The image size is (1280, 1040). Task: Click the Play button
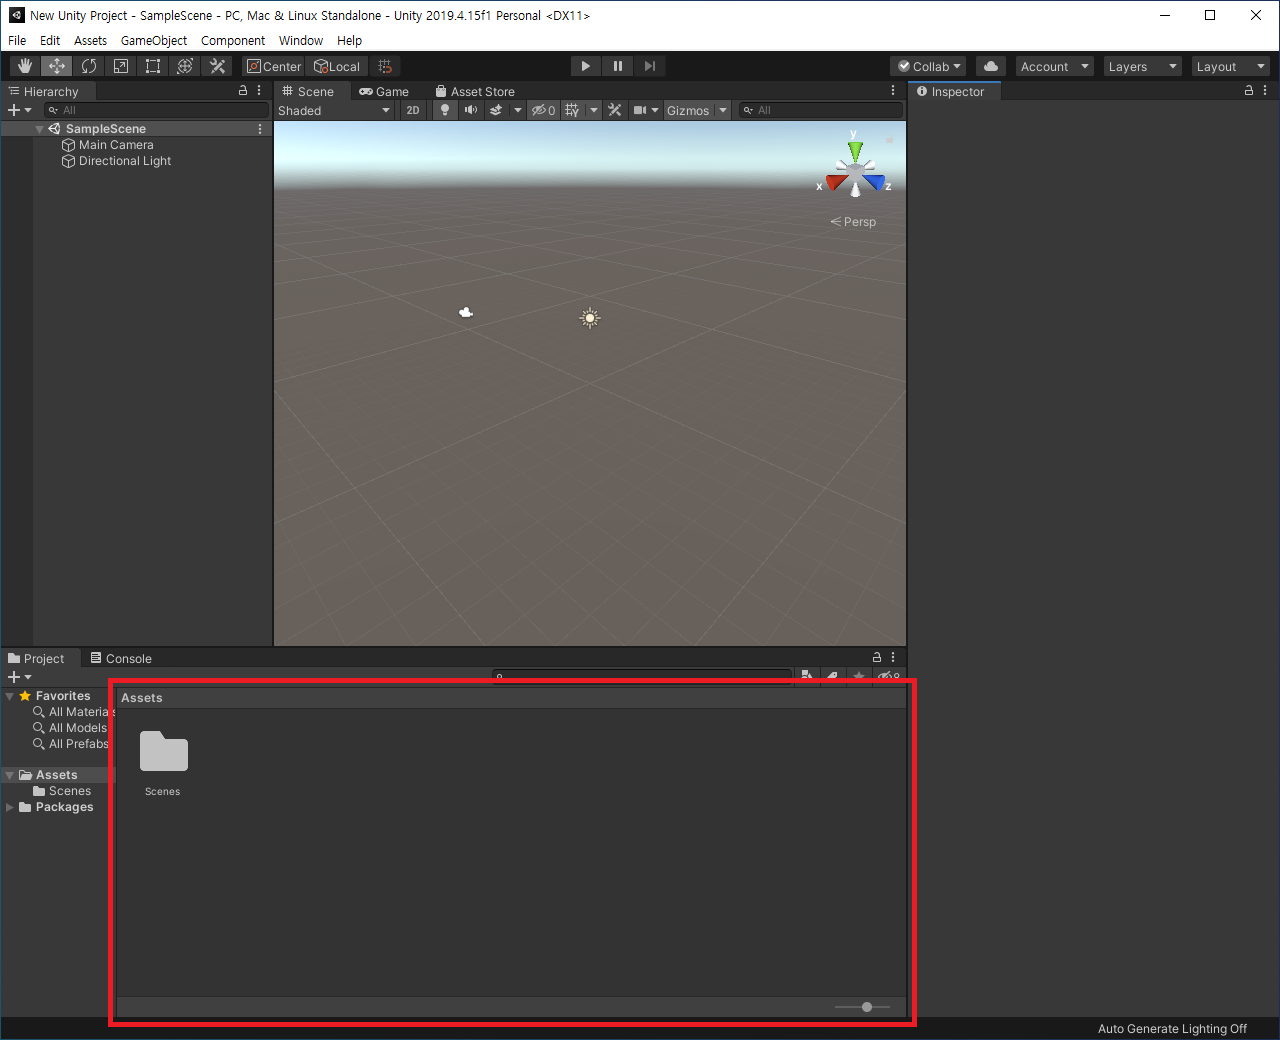click(586, 66)
